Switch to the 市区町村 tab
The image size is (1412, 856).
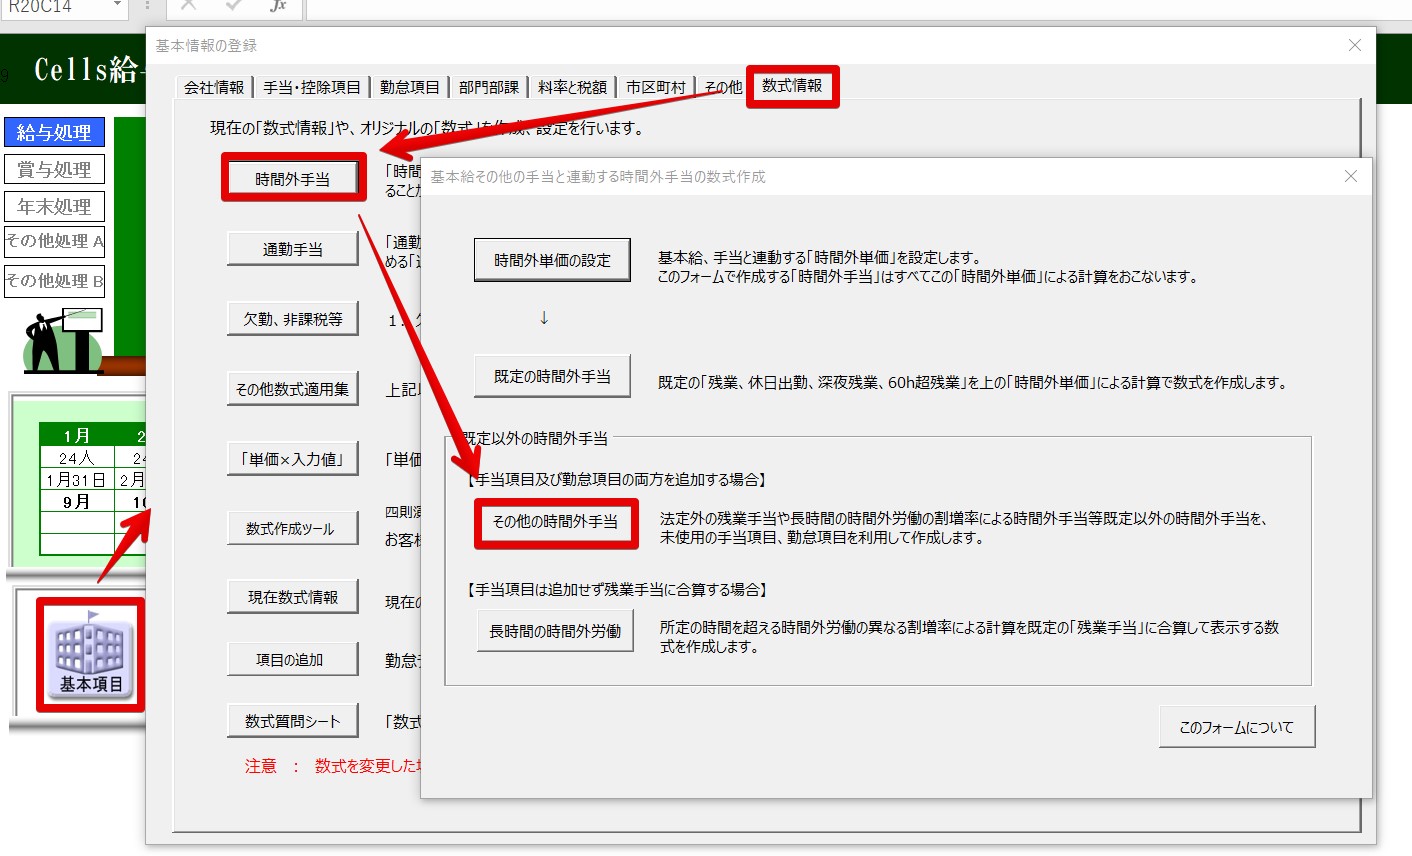point(656,88)
